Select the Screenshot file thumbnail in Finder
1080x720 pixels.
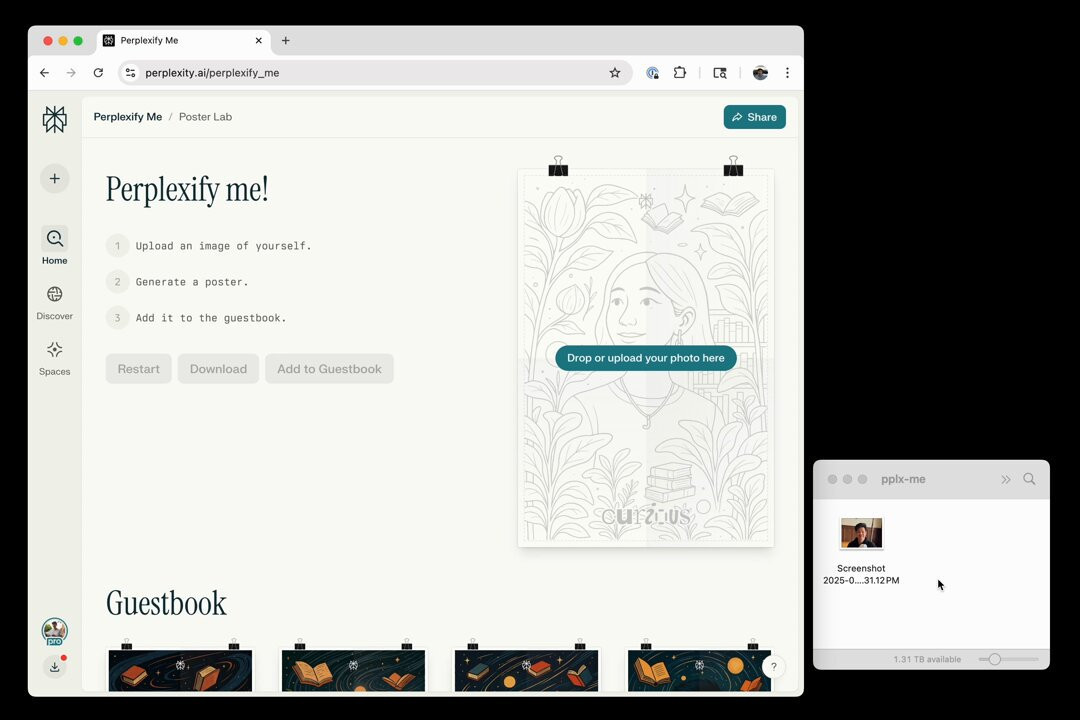(861, 533)
